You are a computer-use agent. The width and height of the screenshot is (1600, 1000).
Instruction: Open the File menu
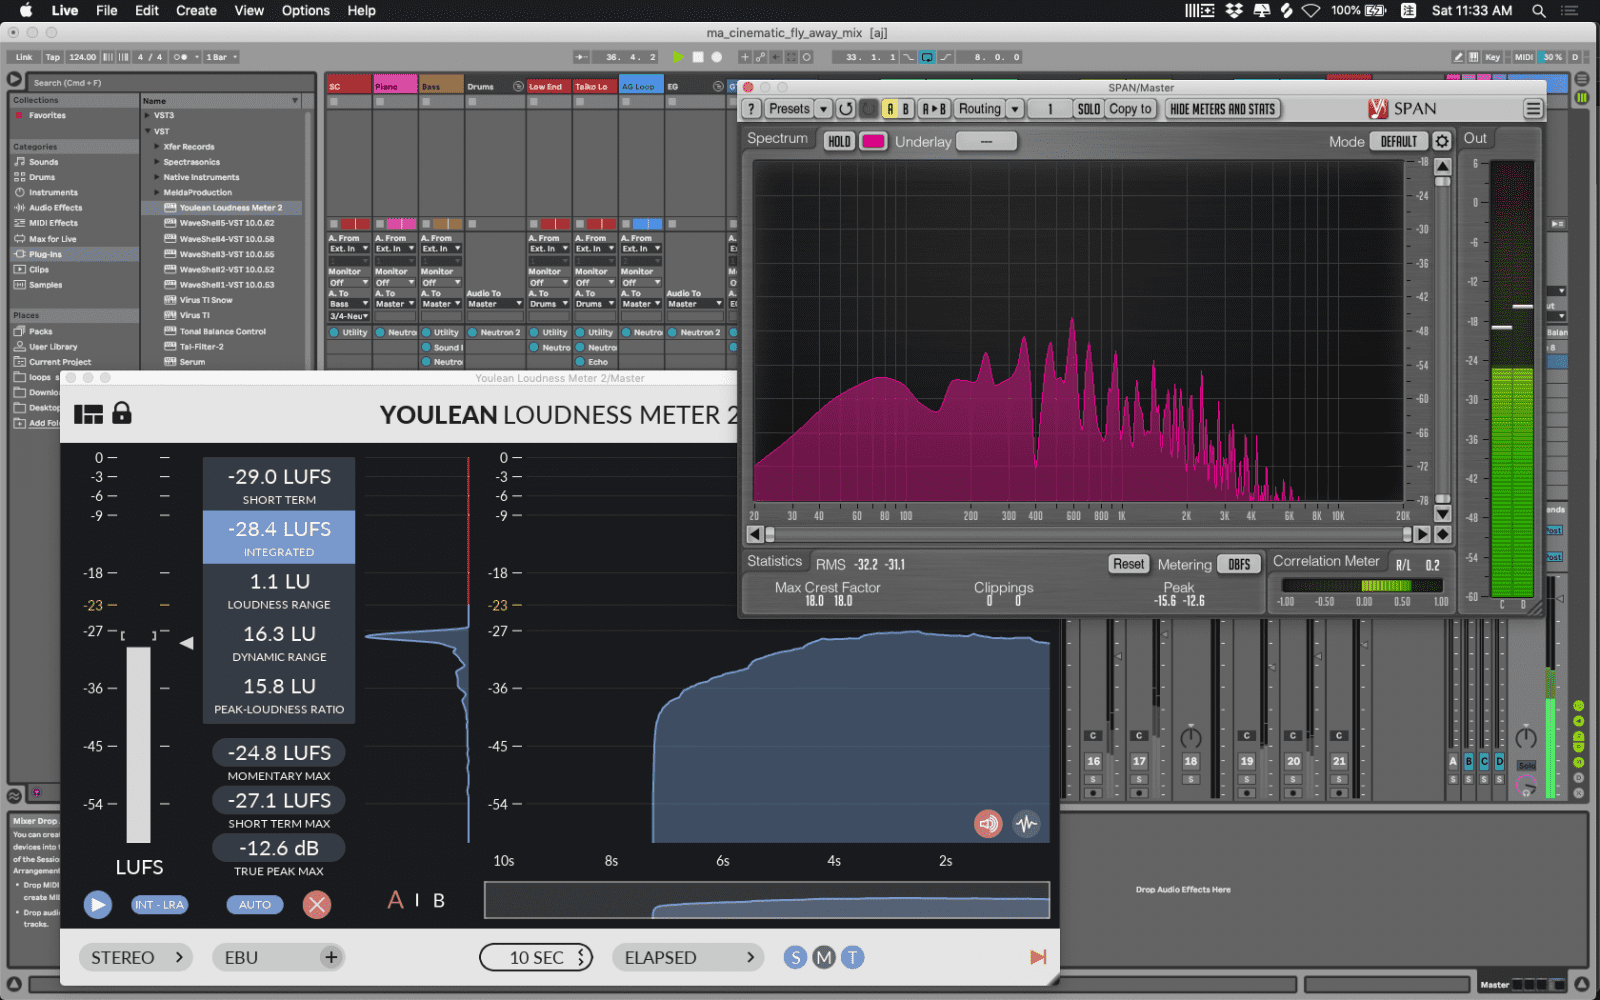(106, 11)
